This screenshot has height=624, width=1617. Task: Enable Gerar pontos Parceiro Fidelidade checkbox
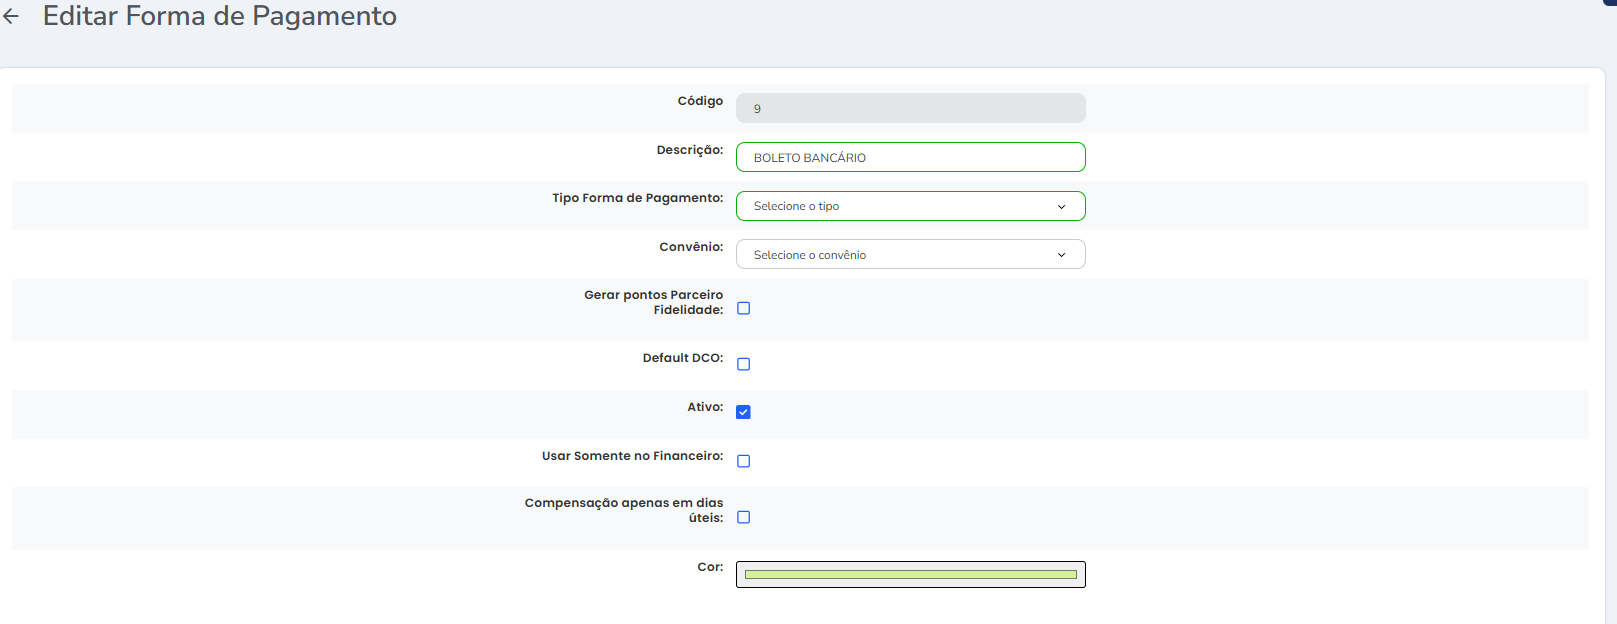pos(743,309)
